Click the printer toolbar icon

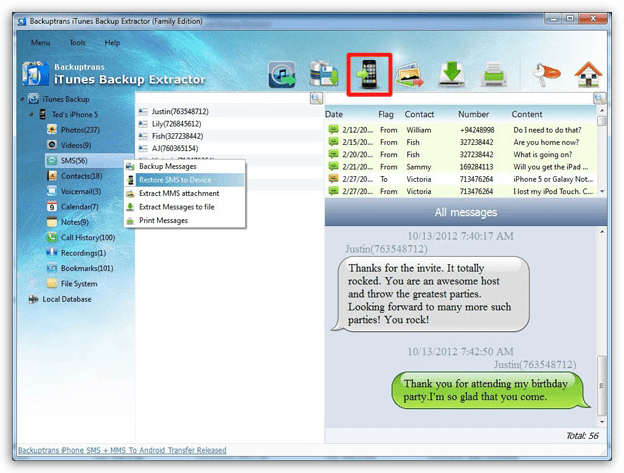[493, 74]
